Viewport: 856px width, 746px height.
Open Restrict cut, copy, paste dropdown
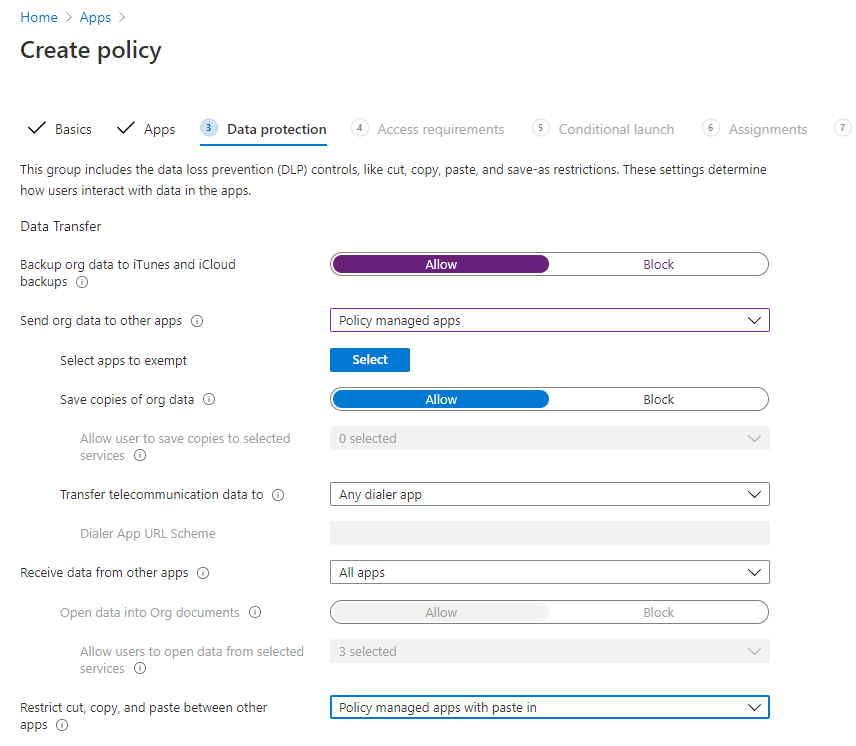point(550,707)
